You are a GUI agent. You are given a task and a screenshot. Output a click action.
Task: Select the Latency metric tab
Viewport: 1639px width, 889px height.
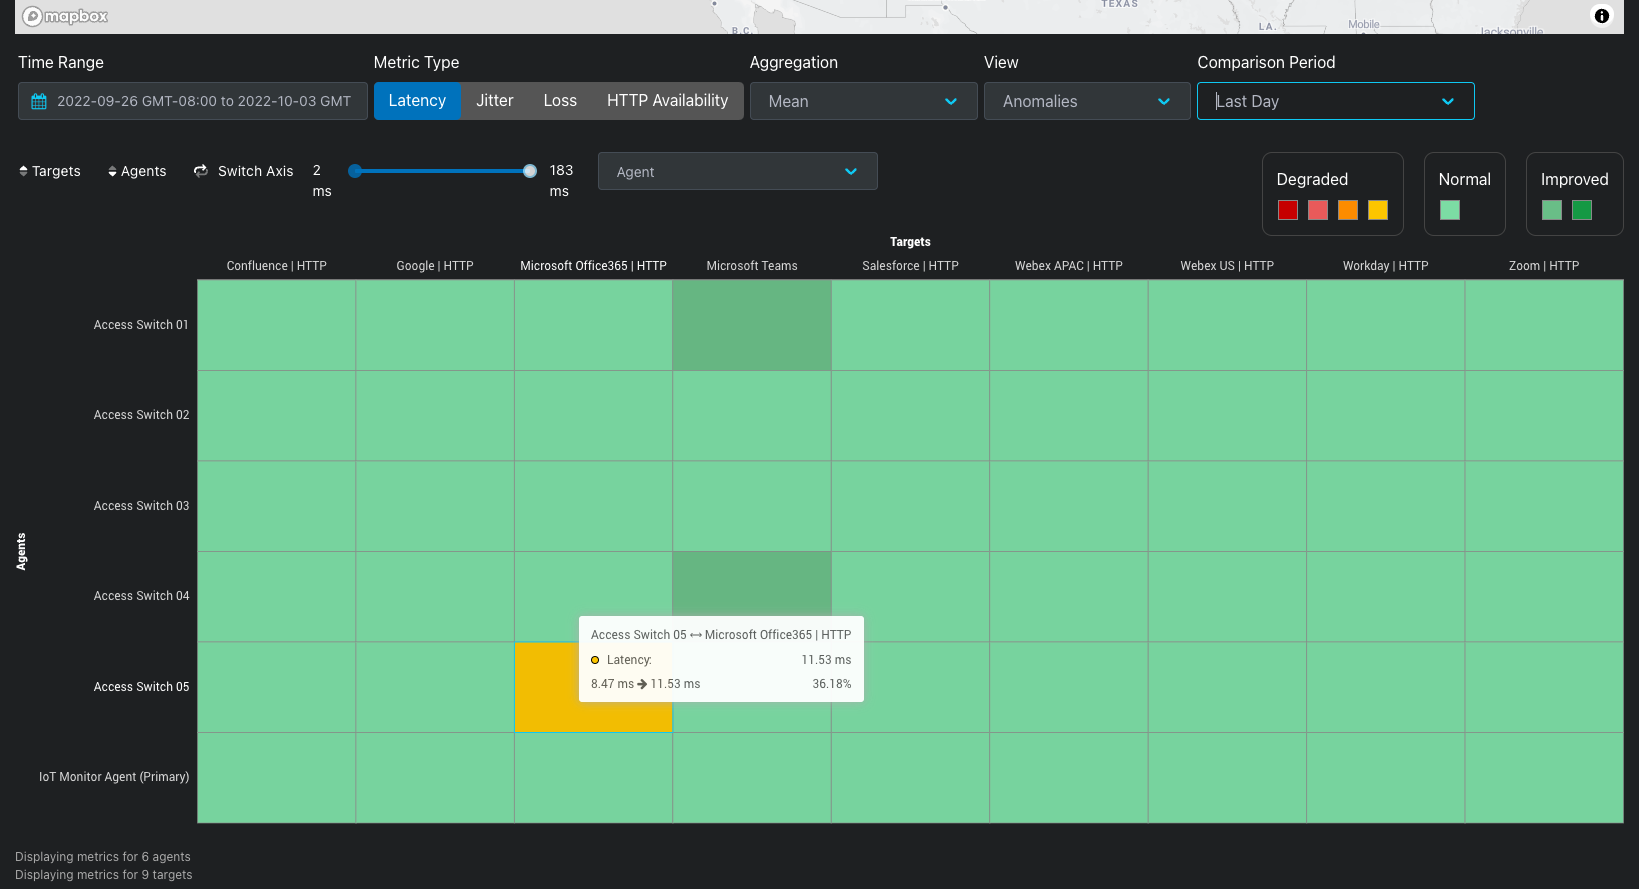coord(417,100)
